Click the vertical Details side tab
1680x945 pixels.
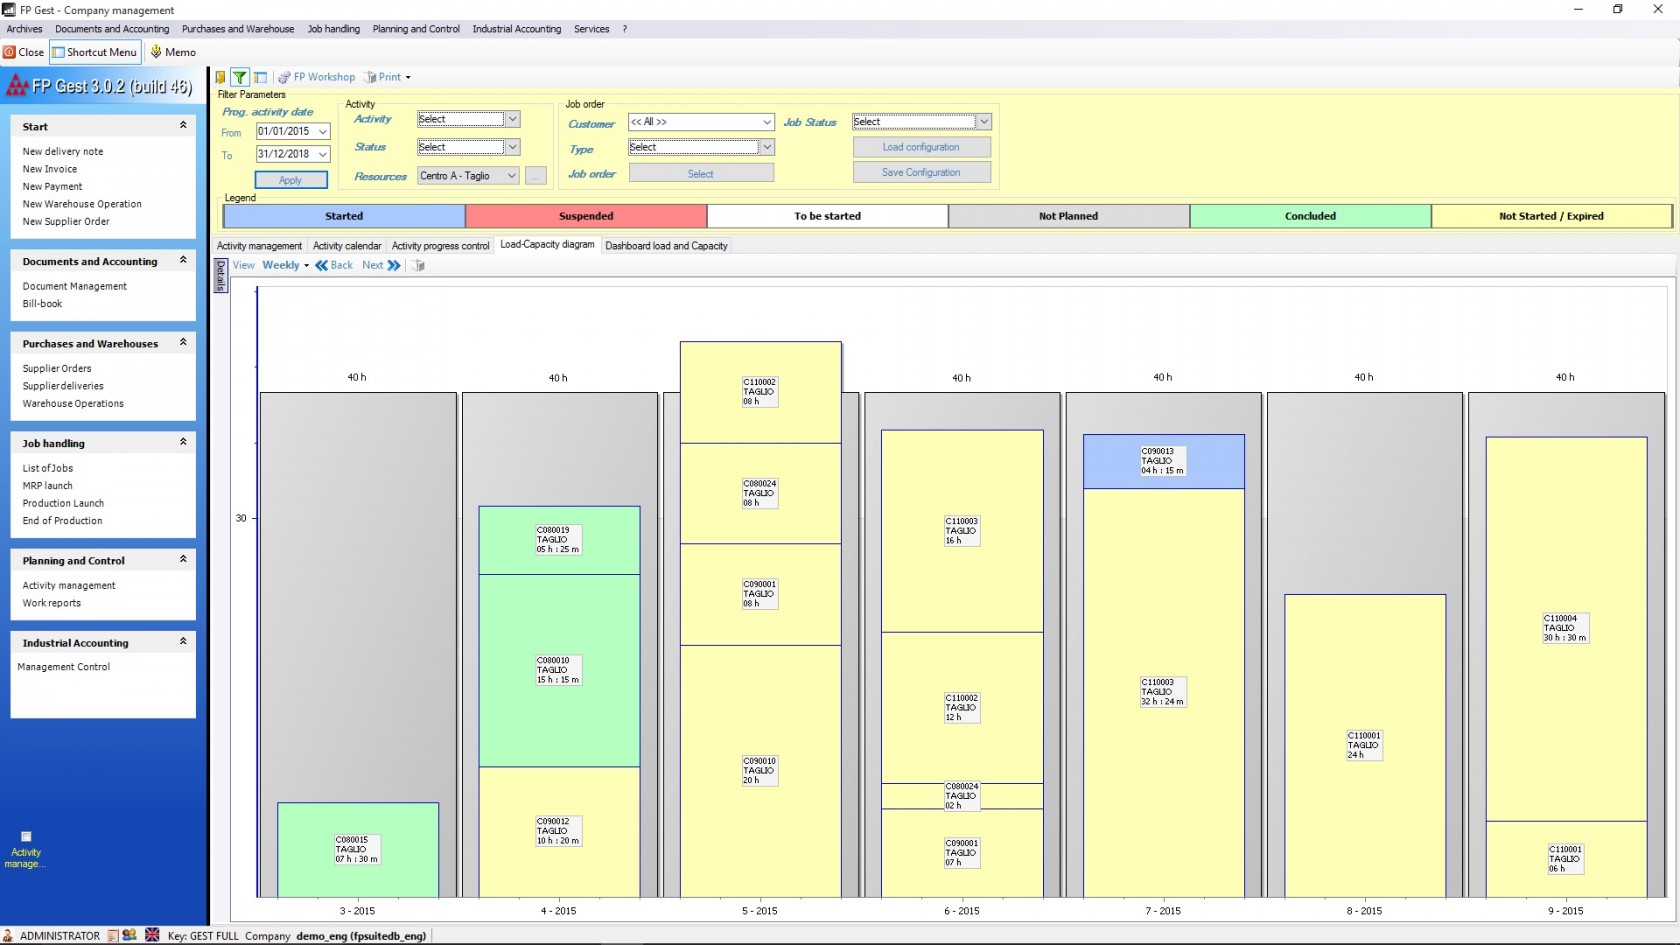tap(221, 276)
